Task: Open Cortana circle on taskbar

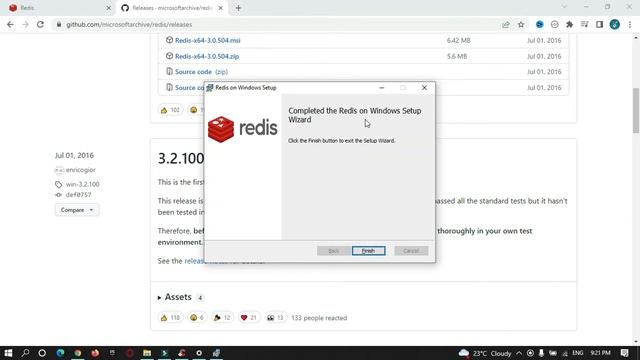Action: 42,353
